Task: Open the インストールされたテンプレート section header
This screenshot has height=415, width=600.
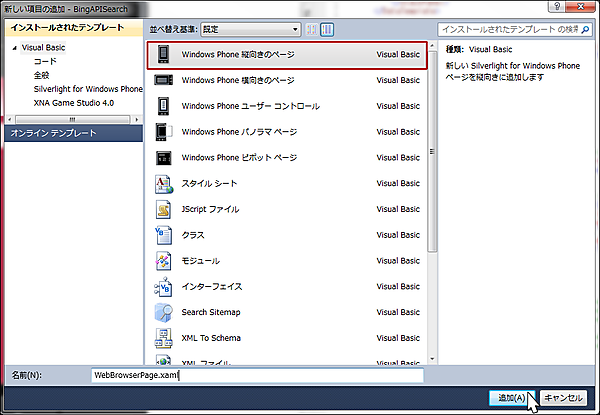Action: (74, 28)
